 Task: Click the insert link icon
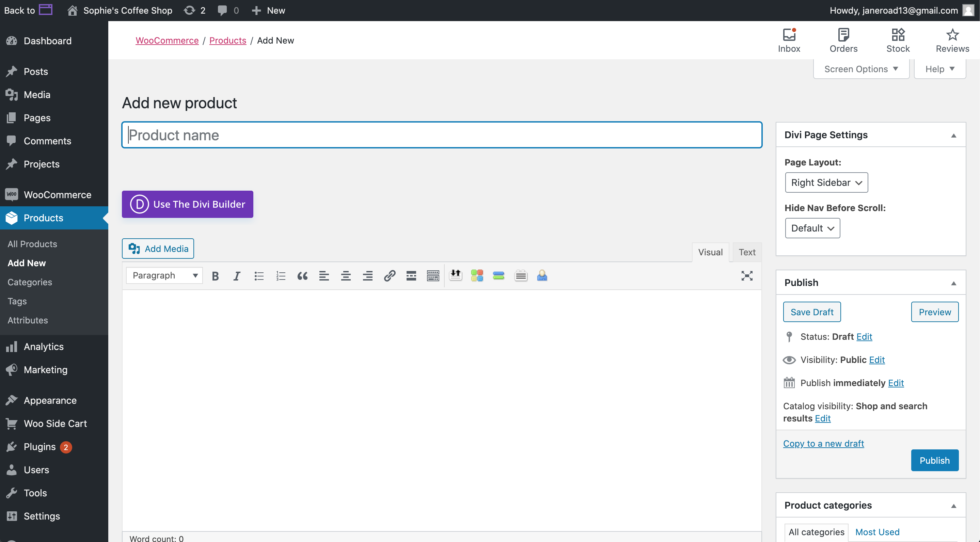(389, 276)
